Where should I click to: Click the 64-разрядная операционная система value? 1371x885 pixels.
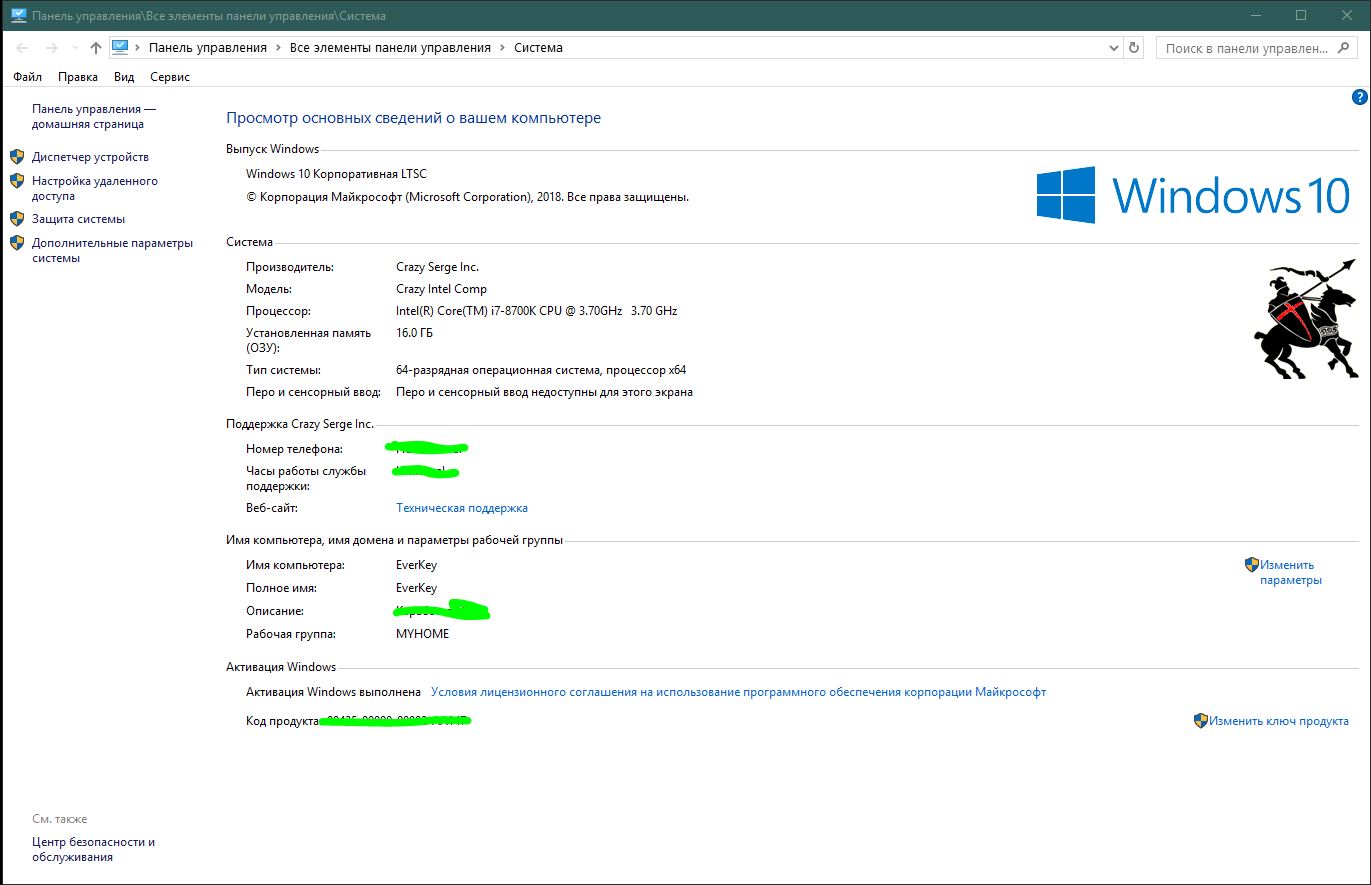(541, 370)
